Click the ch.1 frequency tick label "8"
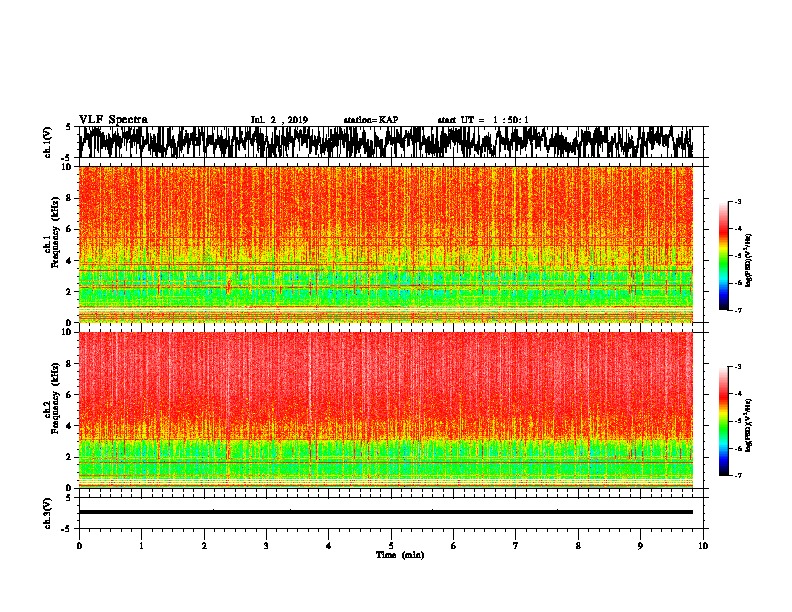 pyautogui.click(x=69, y=198)
